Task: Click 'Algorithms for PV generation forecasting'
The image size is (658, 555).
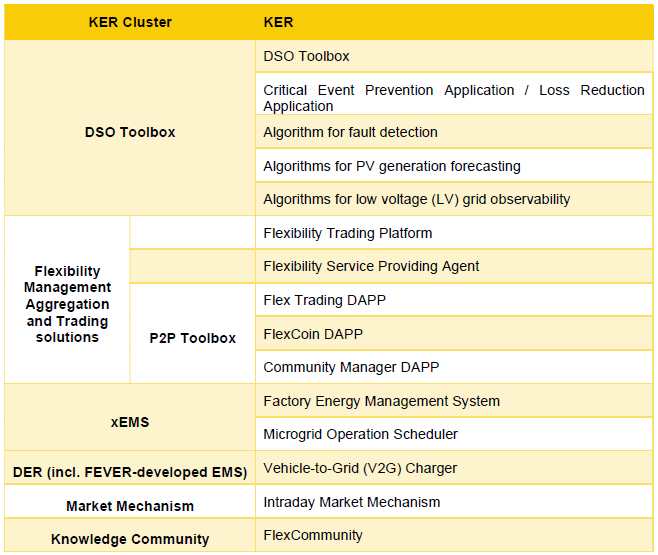Action: [x=454, y=166]
